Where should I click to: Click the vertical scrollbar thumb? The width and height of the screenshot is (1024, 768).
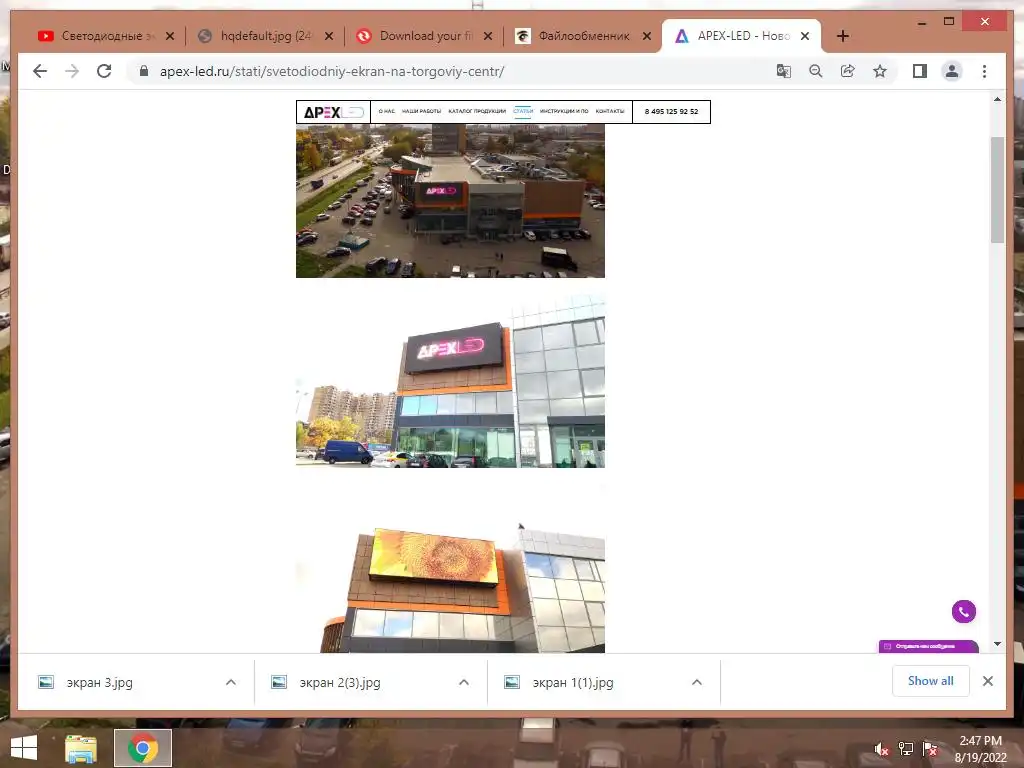(997, 189)
